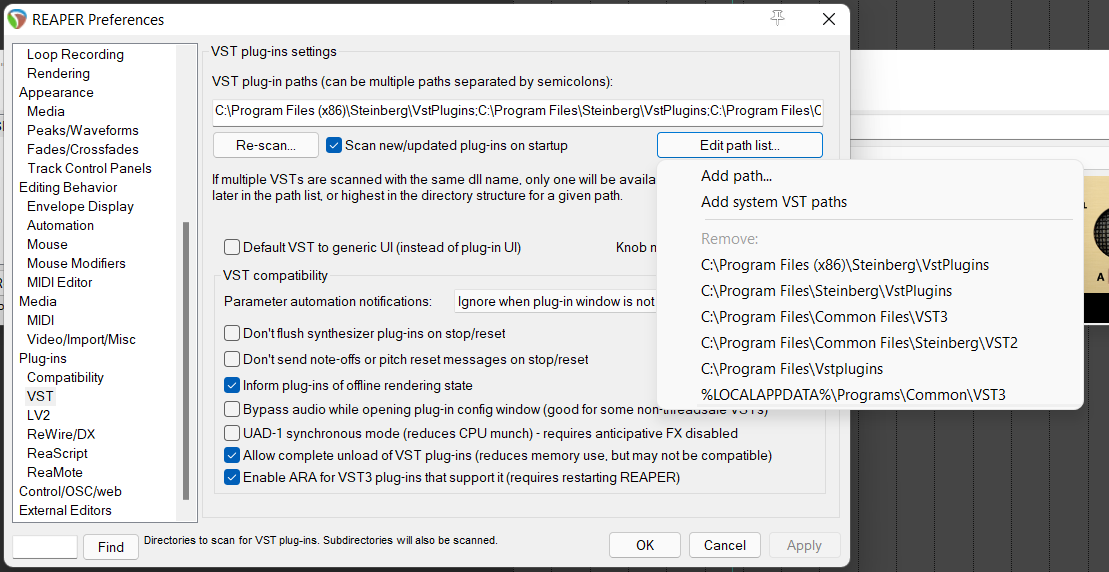Uncheck Inform plug-ins of offline rendering state
The image size is (1109, 572).
(231, 385)
